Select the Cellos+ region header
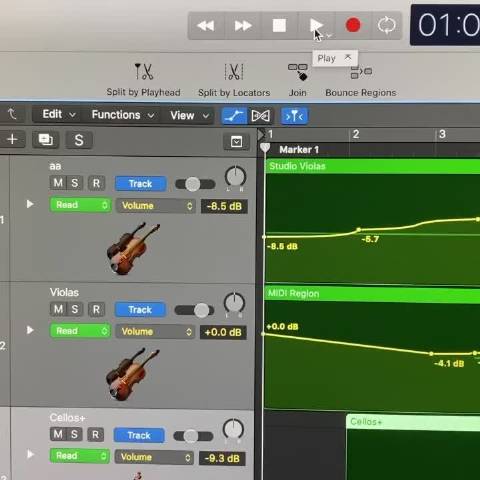The image size is (480, 480). (413, 422)
